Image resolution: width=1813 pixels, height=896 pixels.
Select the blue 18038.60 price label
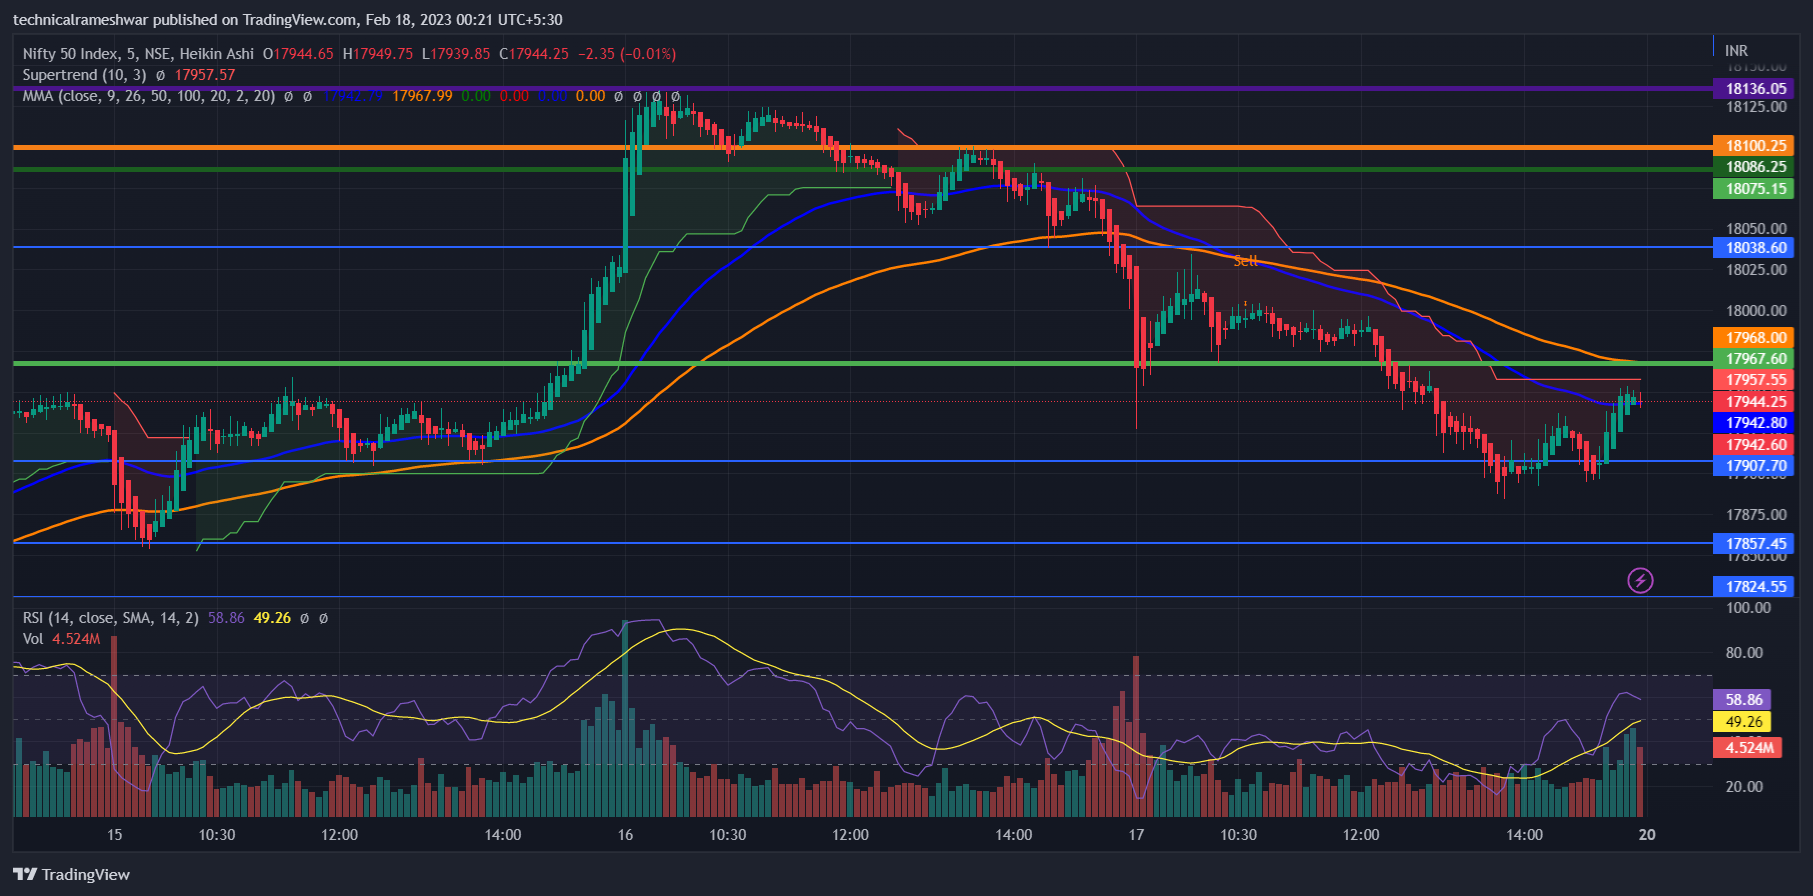(x=1752, y=248)
